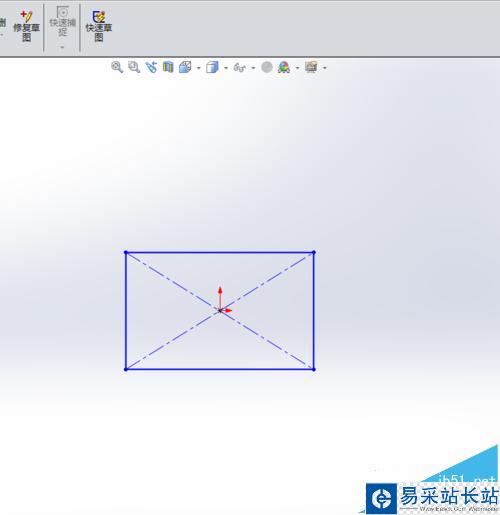
Task: Click the Zoom to Area icon
Action: [134, 67]
